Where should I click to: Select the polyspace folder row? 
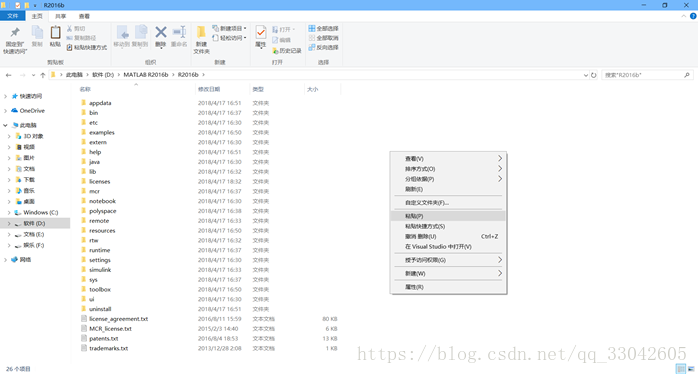pos(209,211)
